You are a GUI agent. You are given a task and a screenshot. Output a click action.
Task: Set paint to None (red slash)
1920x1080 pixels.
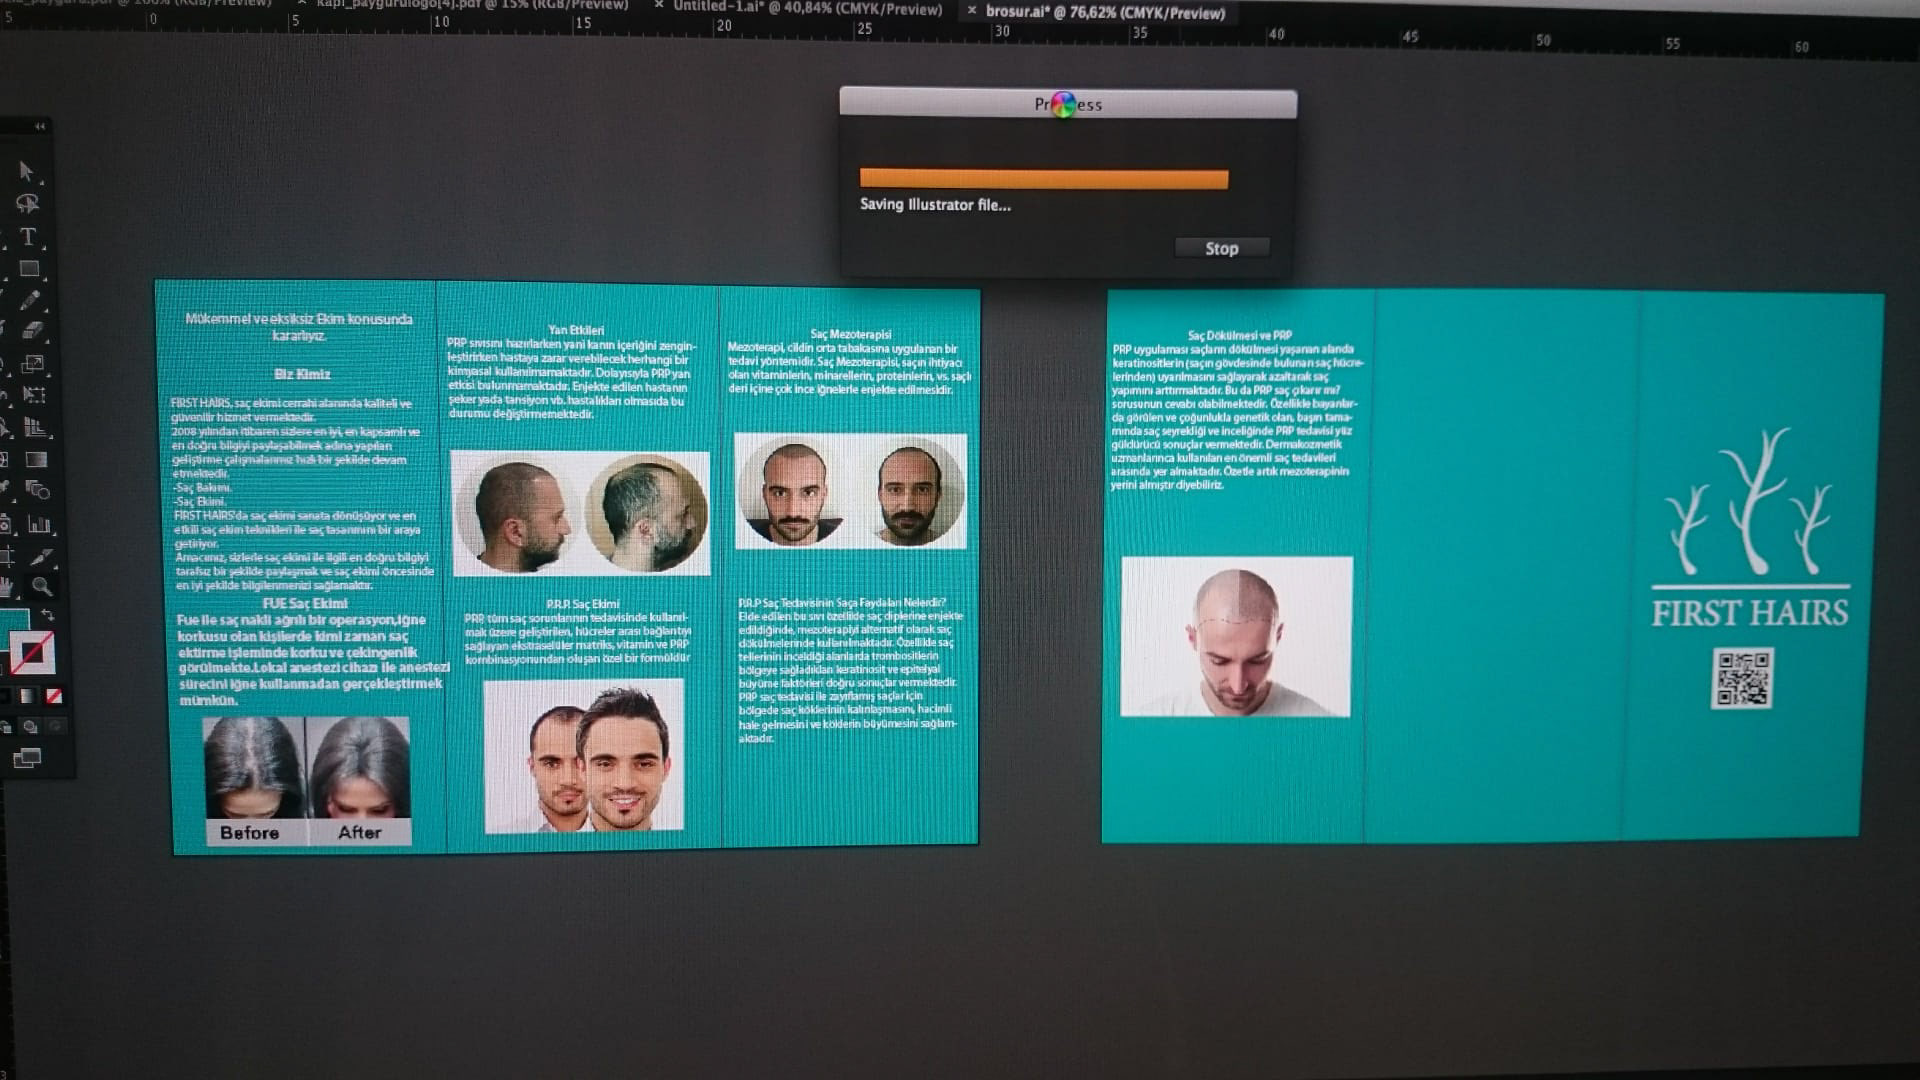pyautogui.click(x=54, y=695)
